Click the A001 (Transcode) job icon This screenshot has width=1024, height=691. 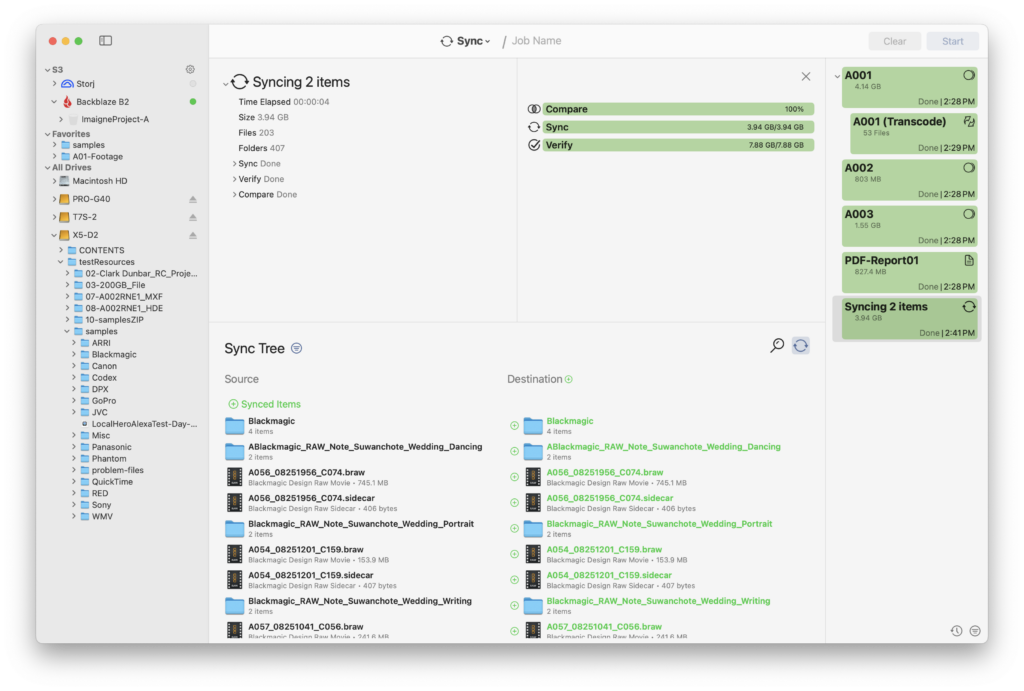click(x=968, y=121)
